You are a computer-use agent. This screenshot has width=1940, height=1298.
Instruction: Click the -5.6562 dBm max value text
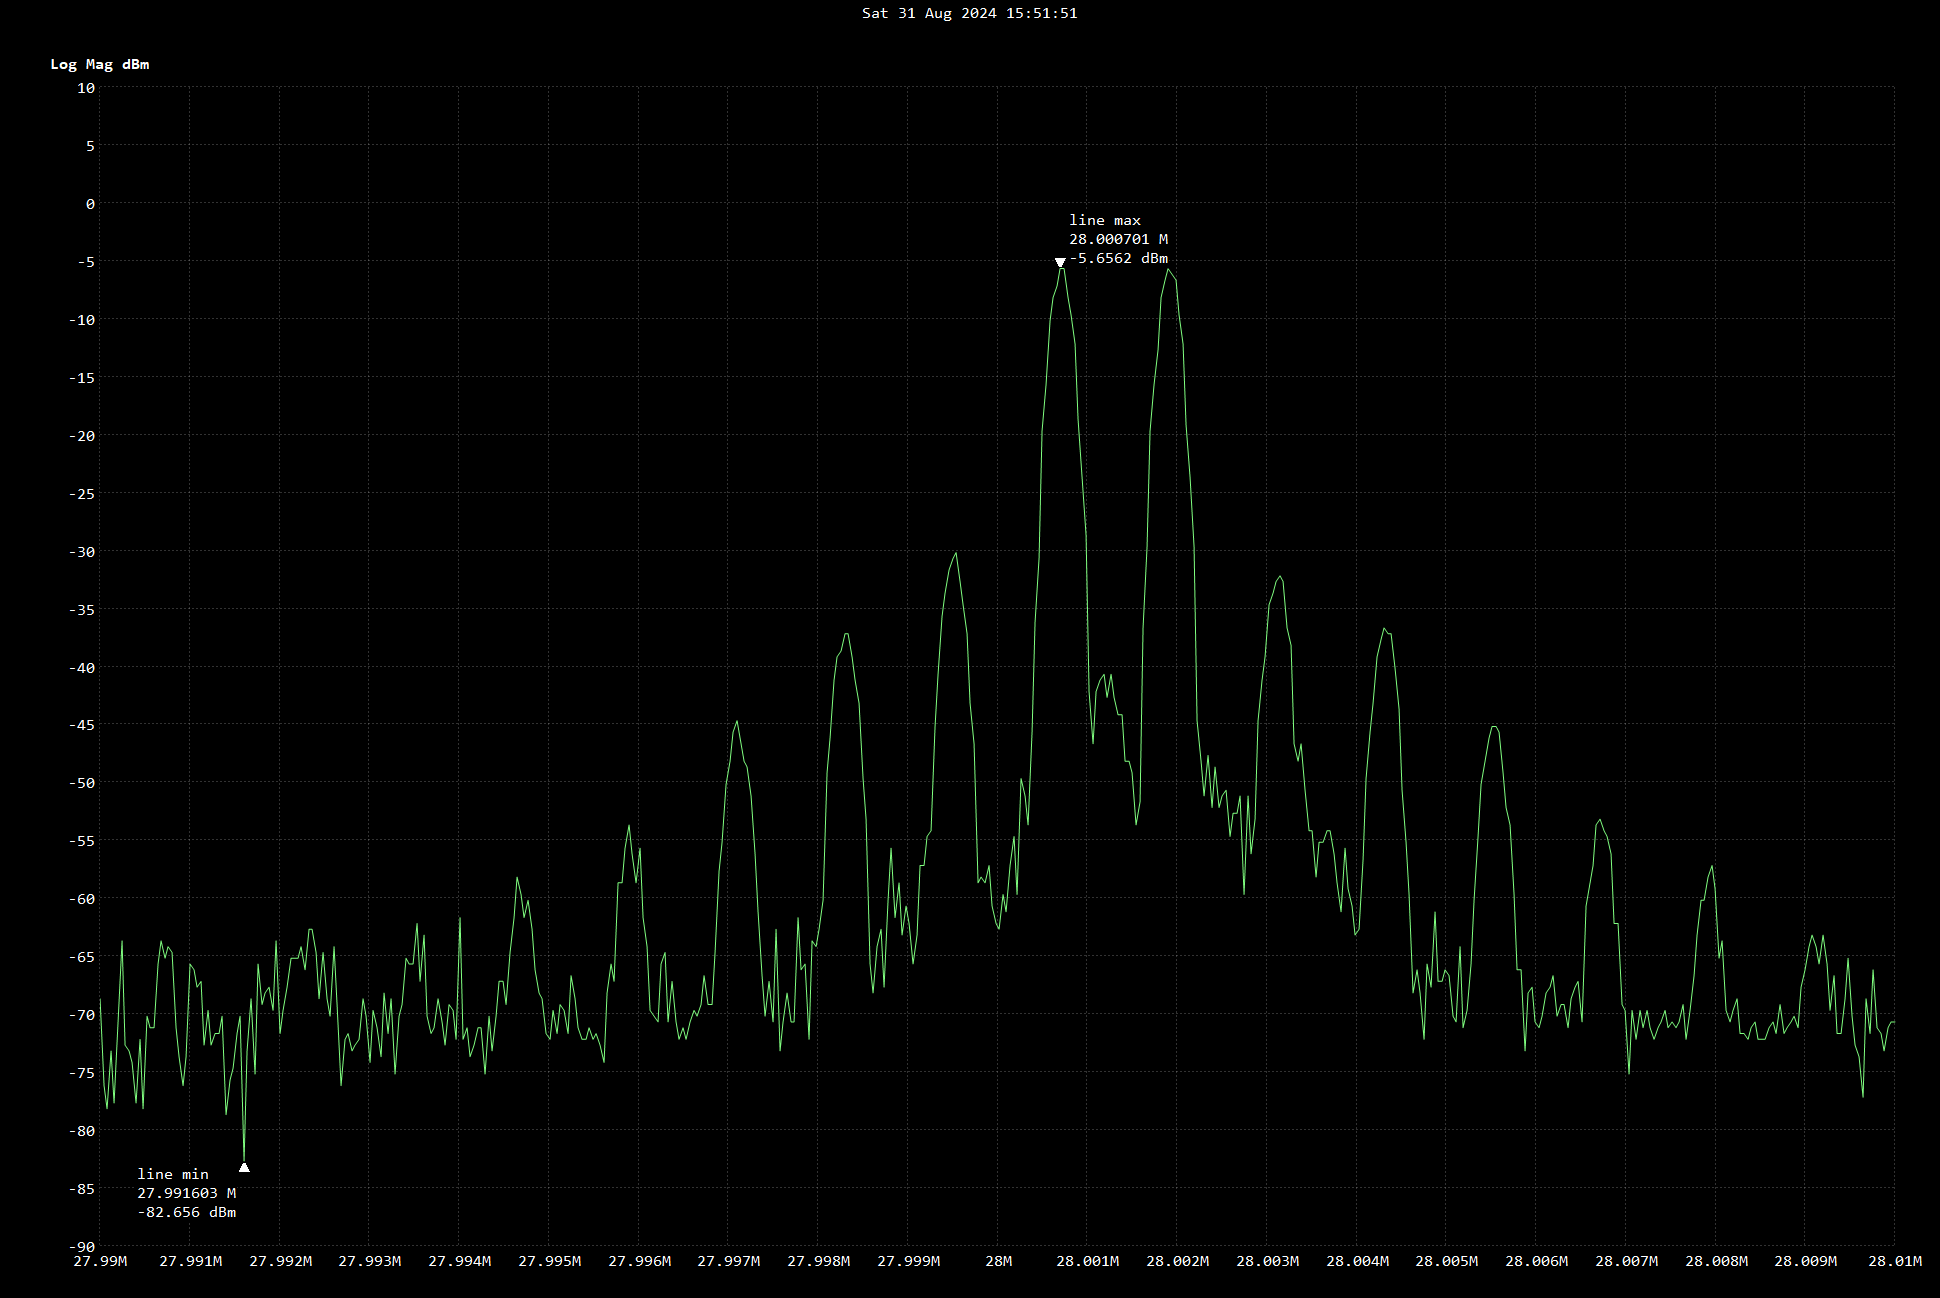coord(1118,258)
